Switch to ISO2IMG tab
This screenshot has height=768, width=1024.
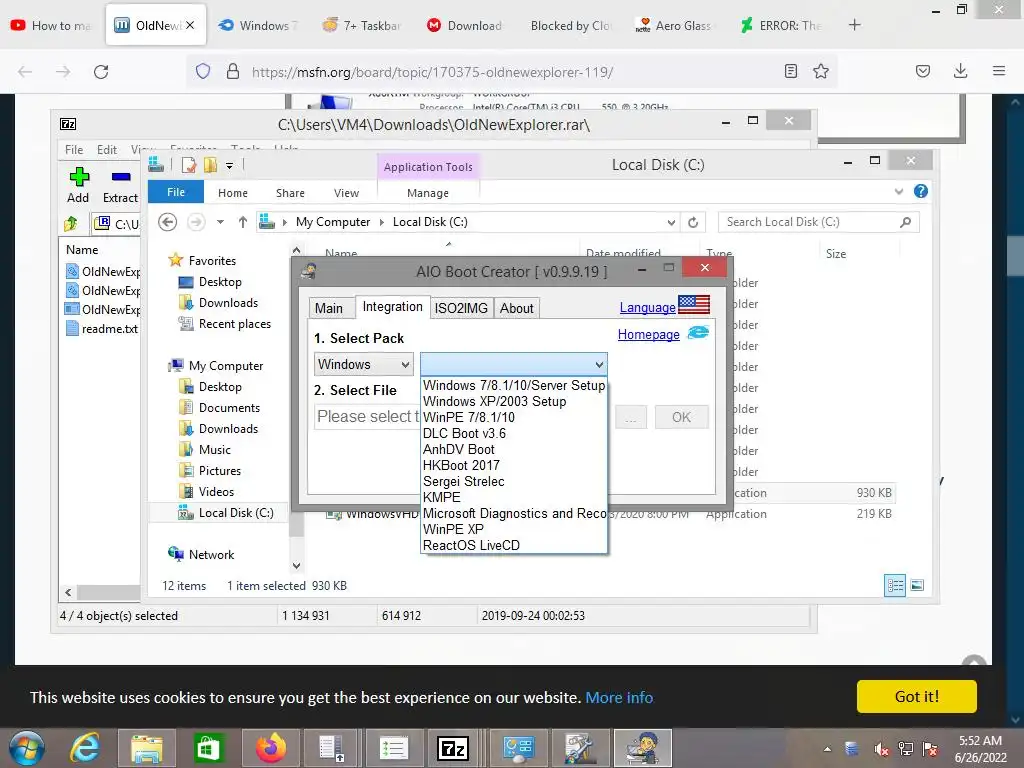point(461,308)
